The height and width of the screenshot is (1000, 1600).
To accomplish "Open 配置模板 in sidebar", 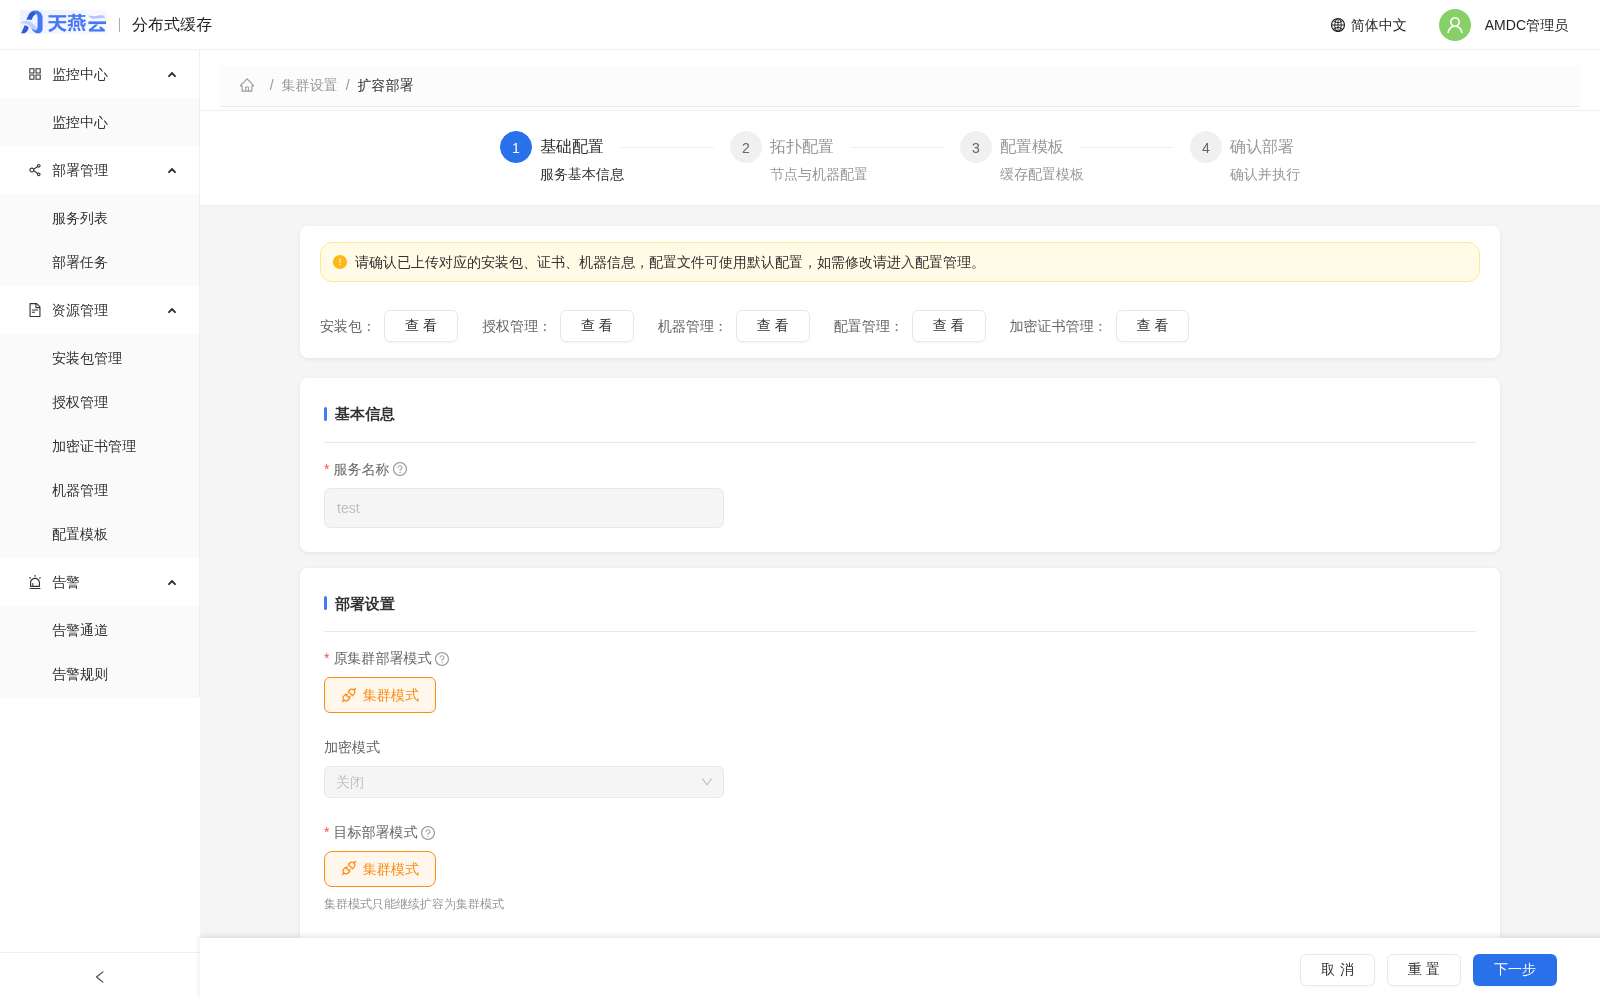I will pyautogui.click(x=100, y=534).
